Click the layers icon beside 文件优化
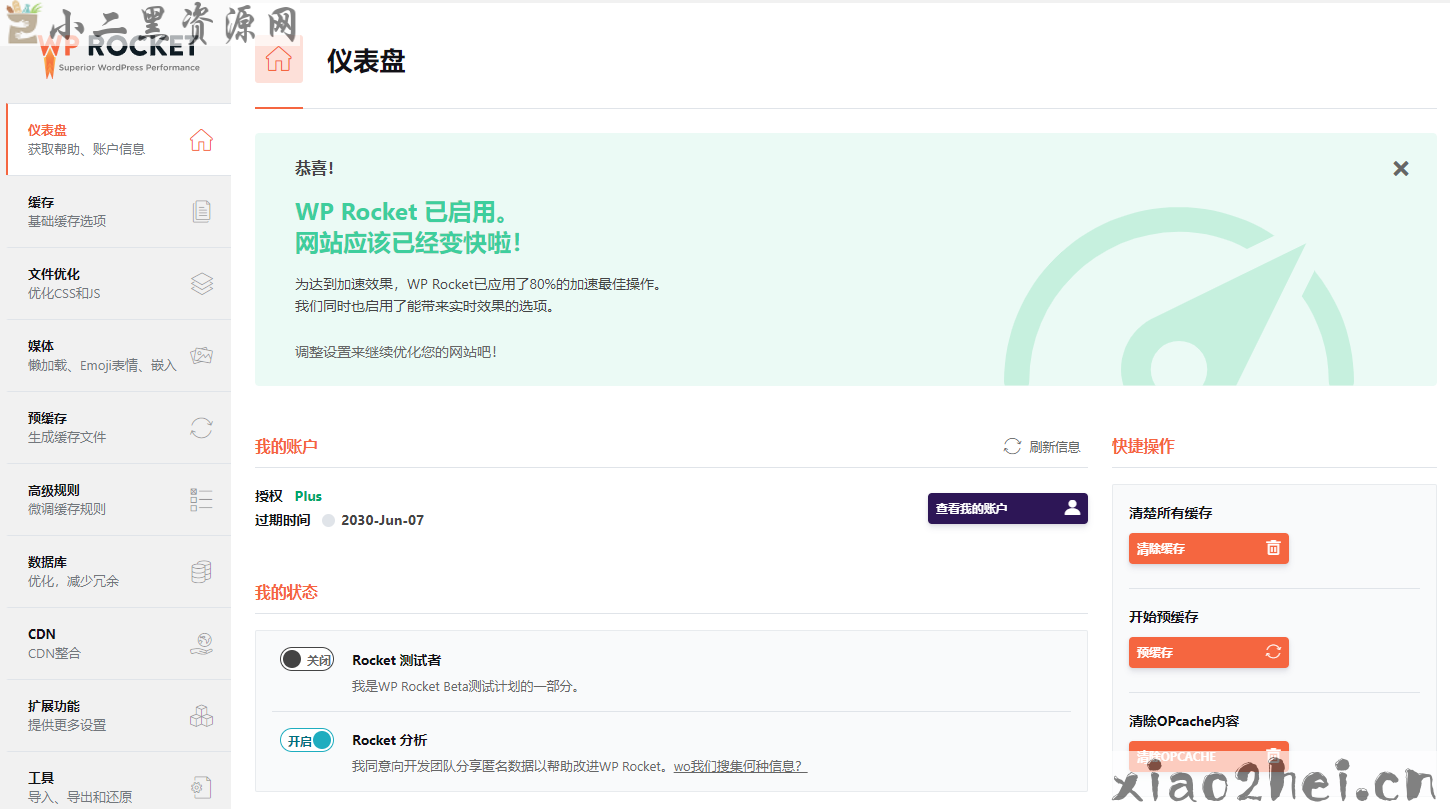 coord(201,284)
